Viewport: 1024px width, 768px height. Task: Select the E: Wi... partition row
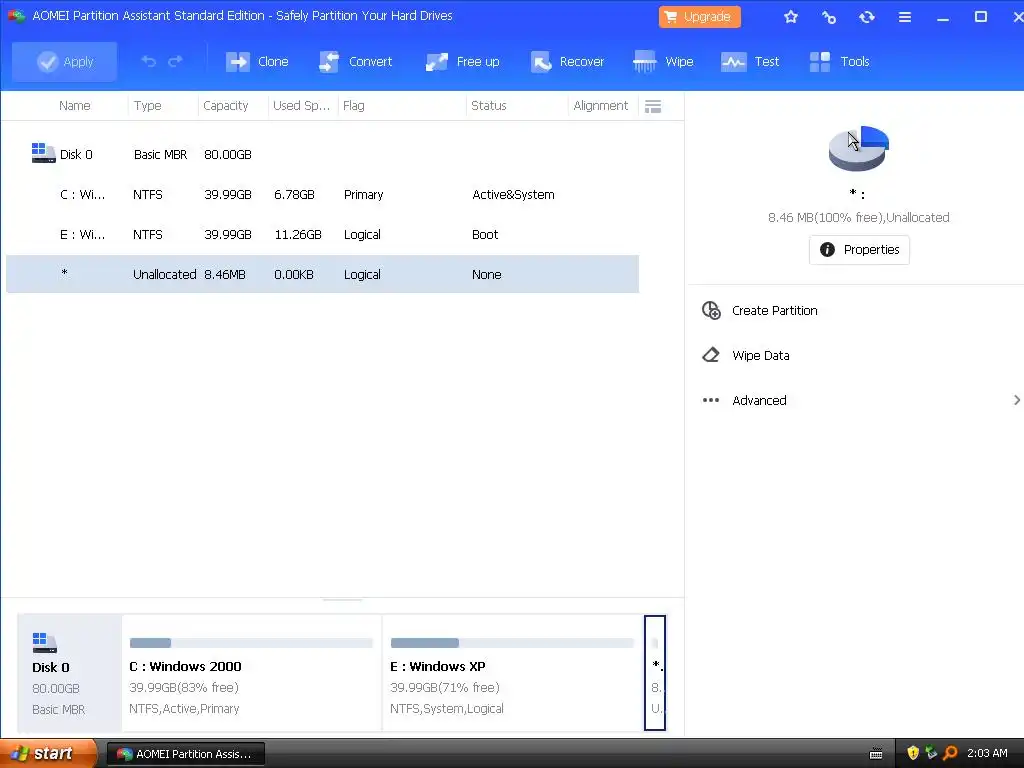coord(323,234)
